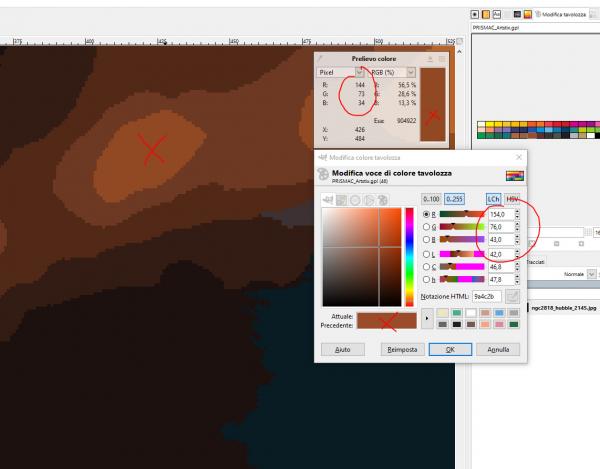
Task: Click the rainbow hue slider strip
Action: point(409,257)
